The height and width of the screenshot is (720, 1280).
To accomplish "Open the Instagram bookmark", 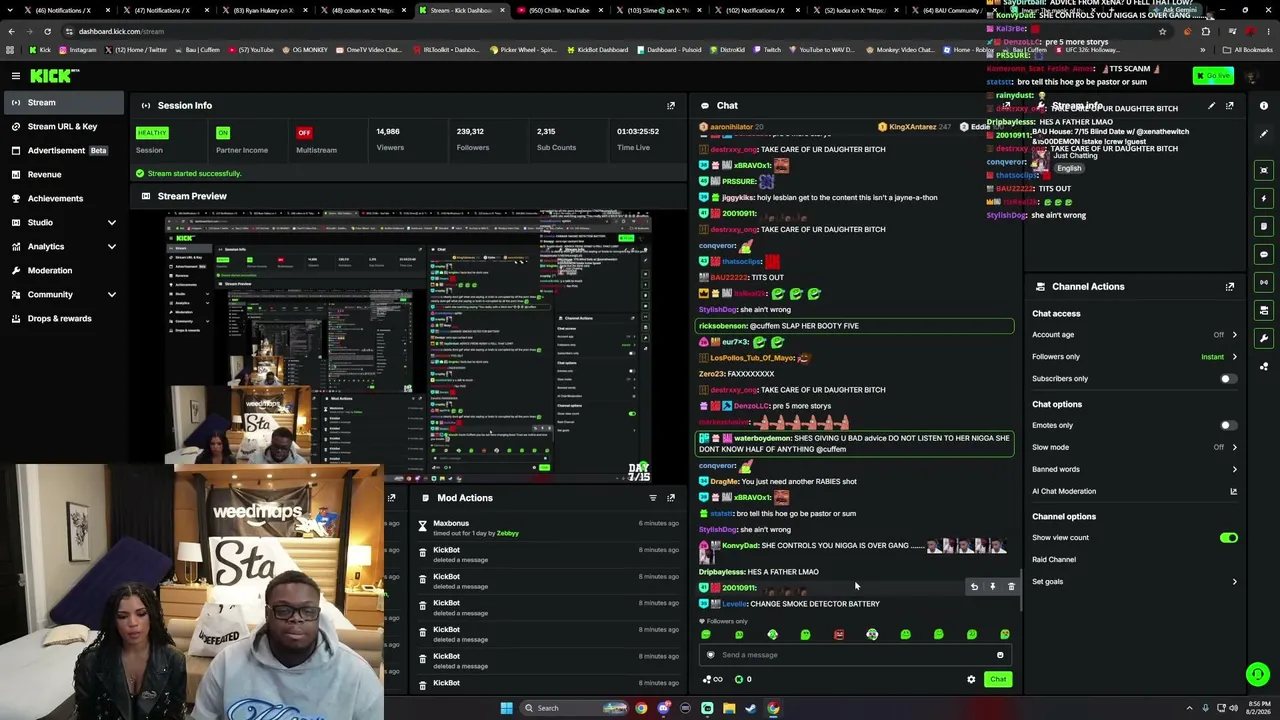I will point(78,50).
